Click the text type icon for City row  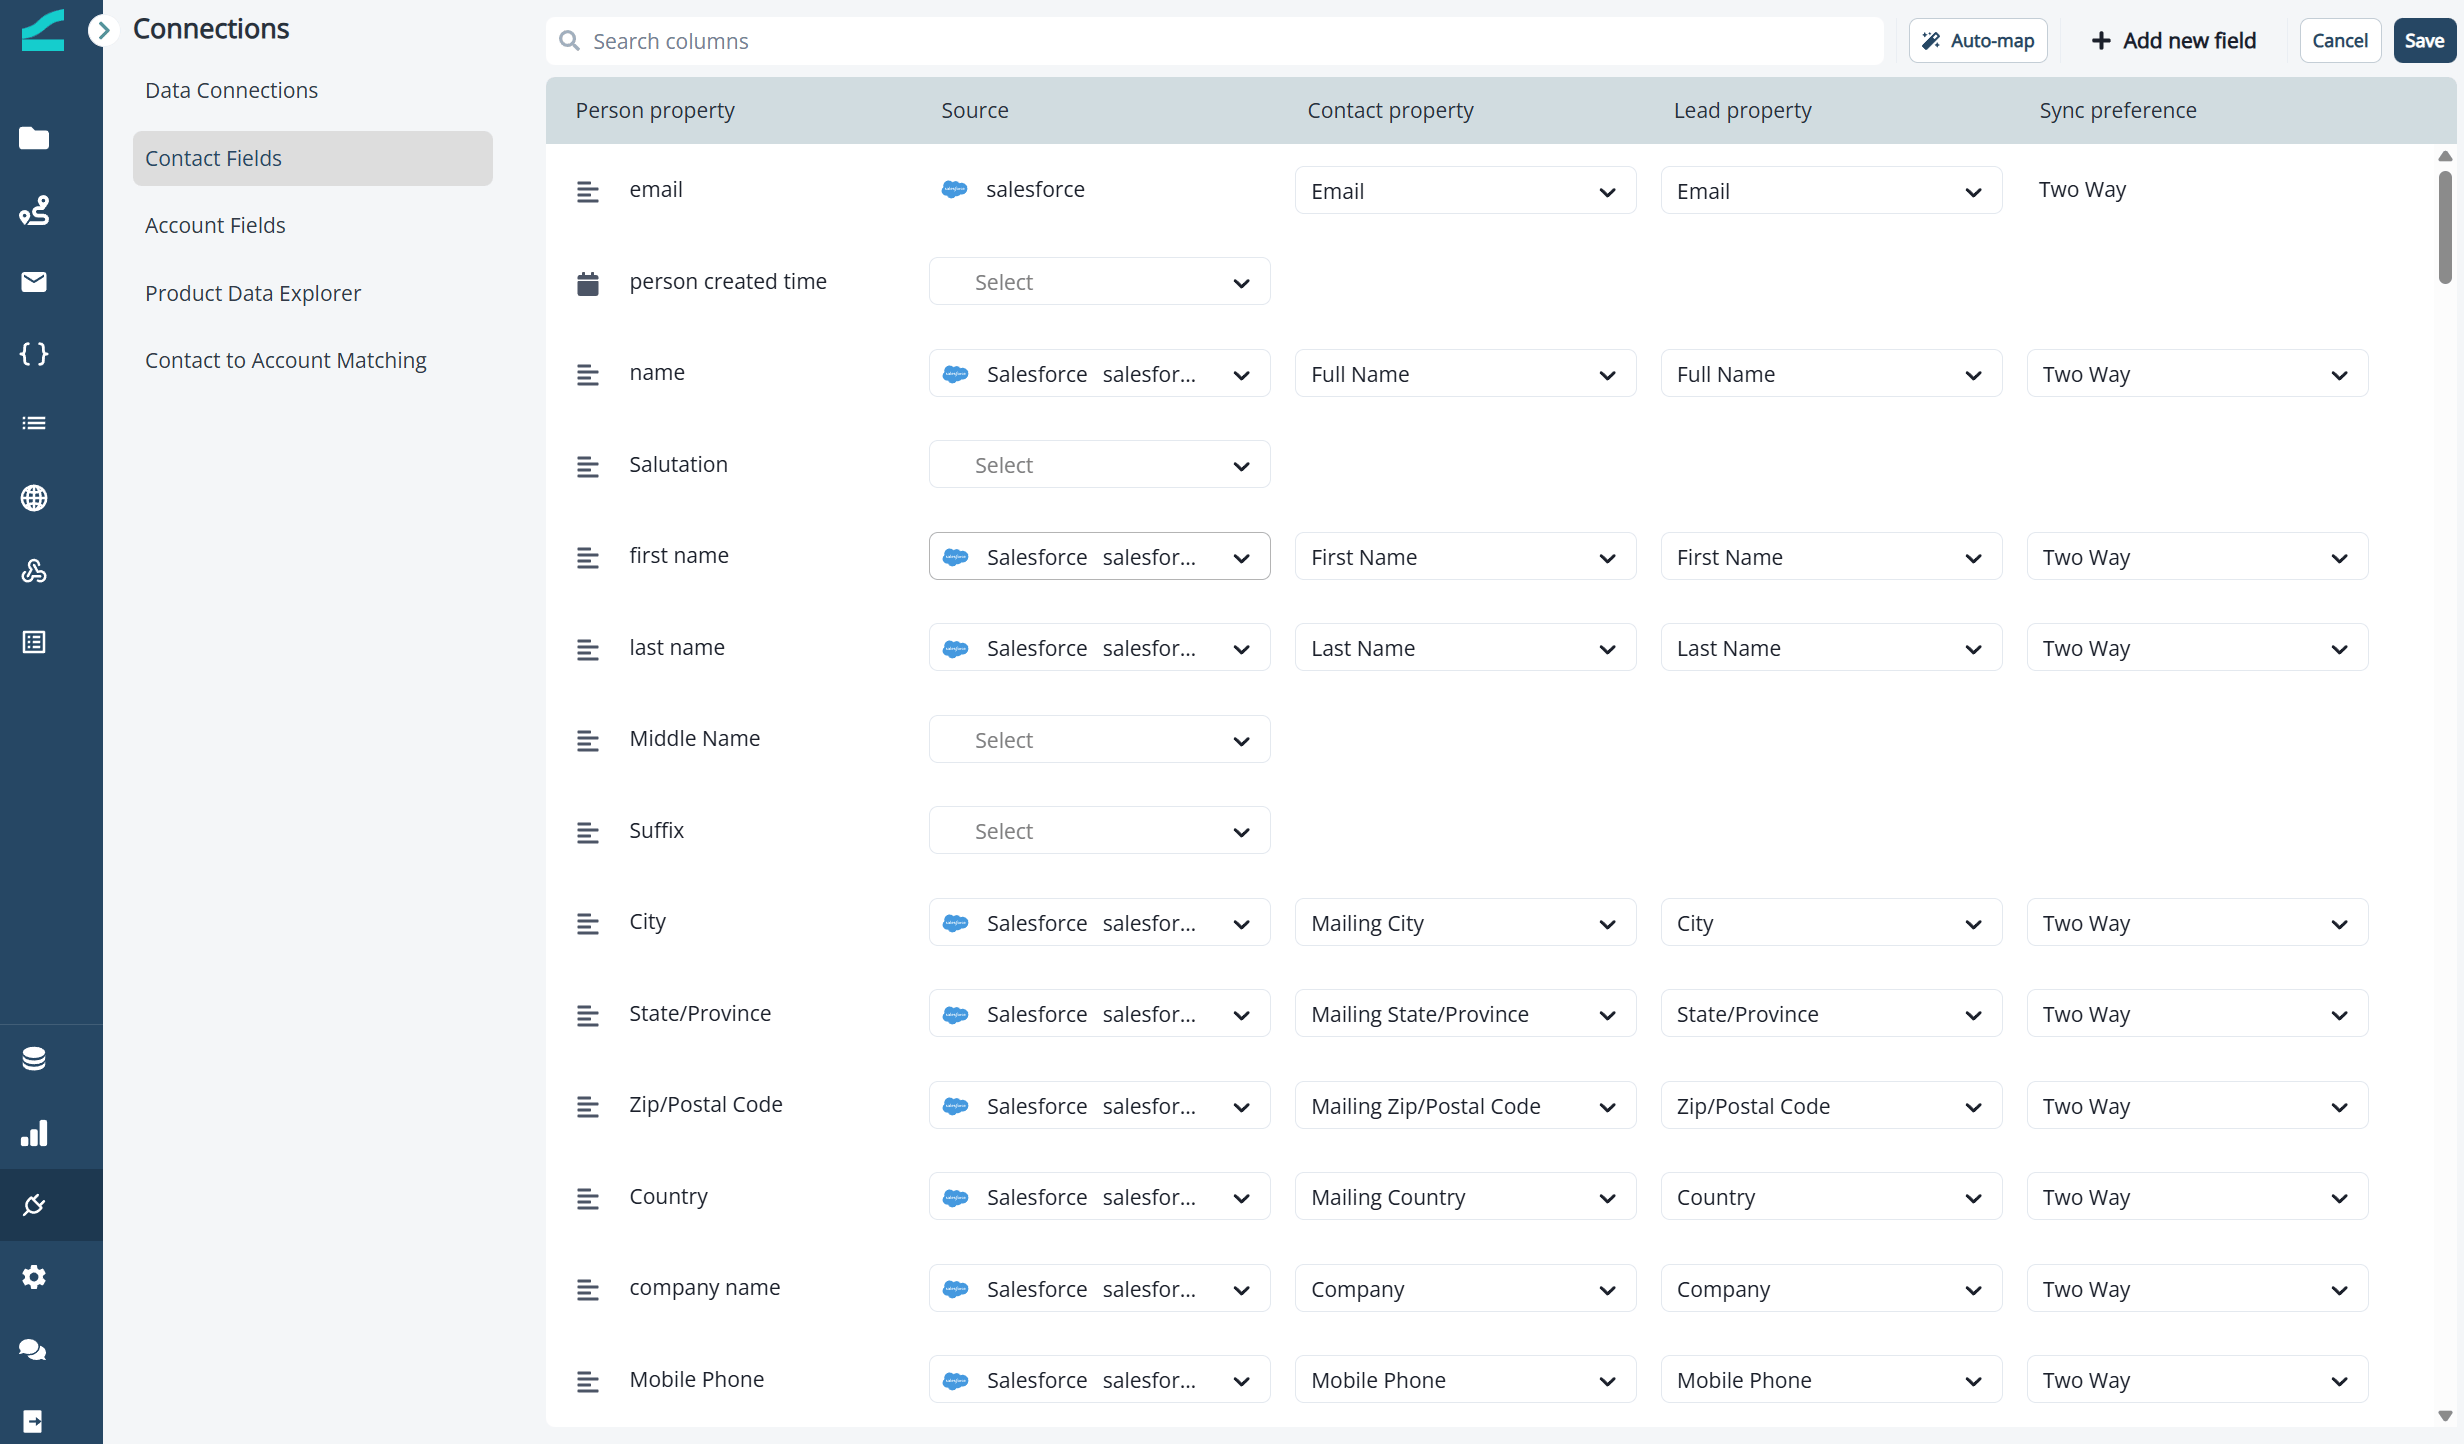click(588, 924)
